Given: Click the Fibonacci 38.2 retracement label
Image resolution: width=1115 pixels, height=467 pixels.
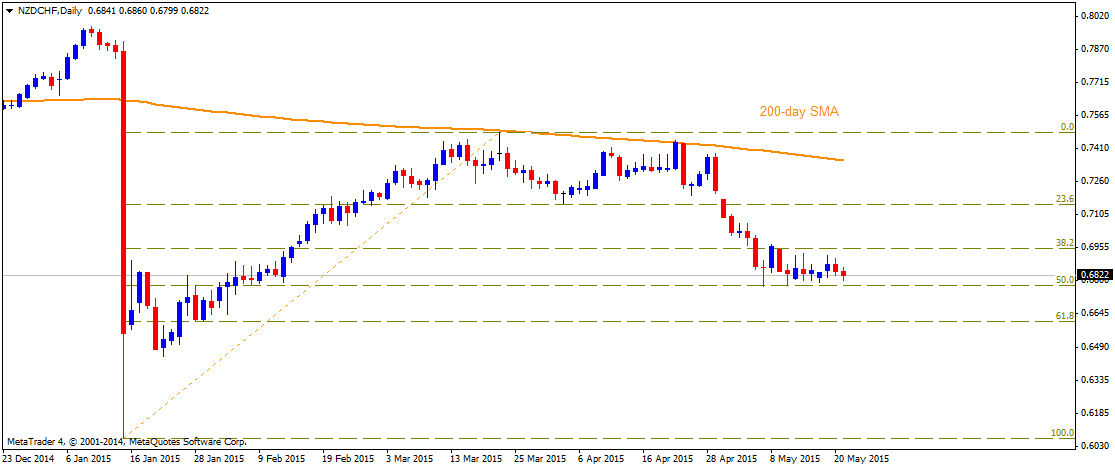Looking at the screenshot, I should tap(1065, 243).
